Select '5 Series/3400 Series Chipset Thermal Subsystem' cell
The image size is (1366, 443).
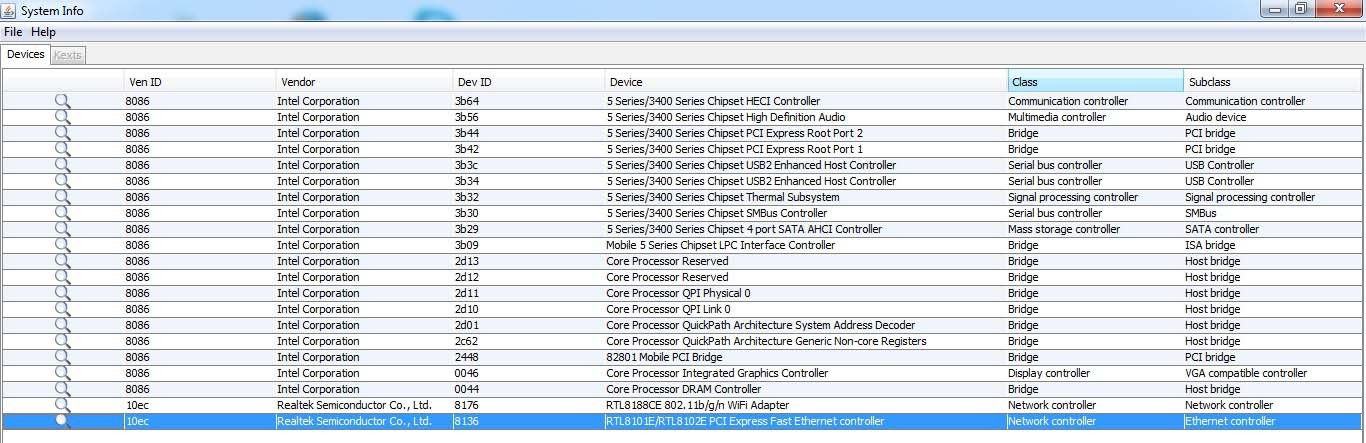(806, 197)
